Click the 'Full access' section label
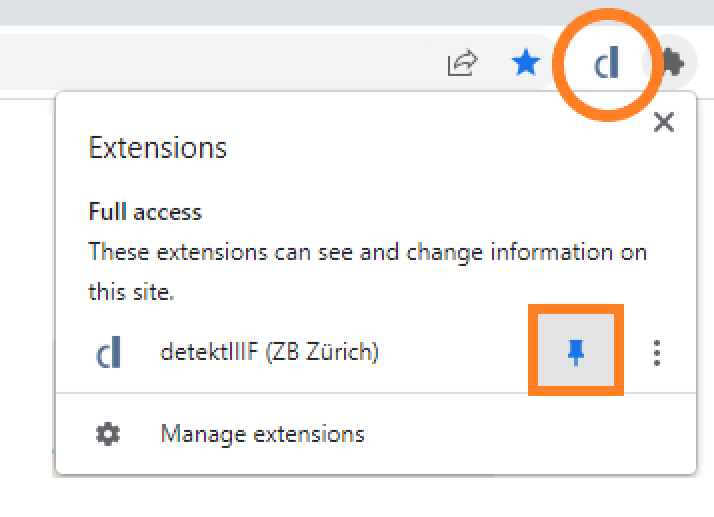 tap(145, 212)
